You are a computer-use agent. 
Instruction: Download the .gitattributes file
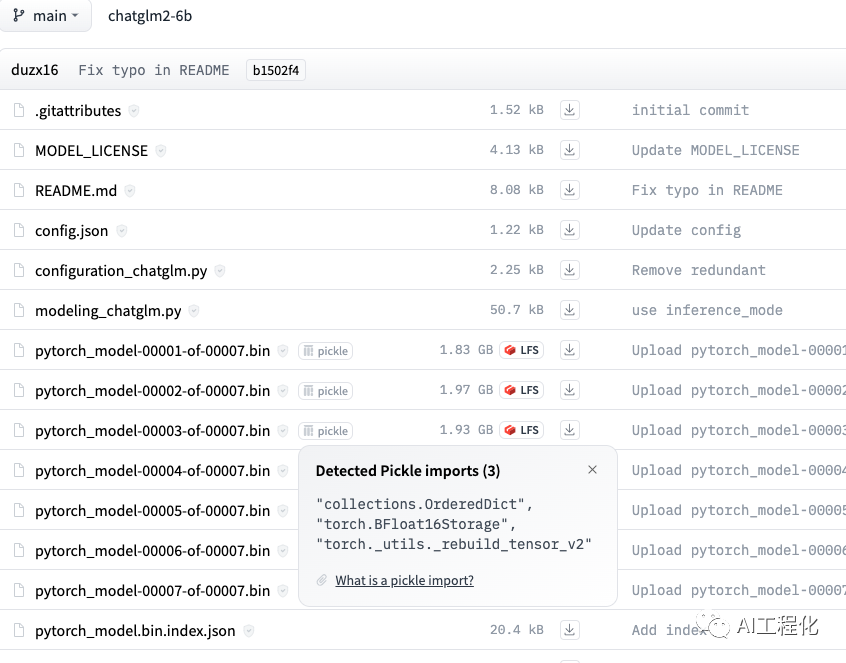pos(569,110)
